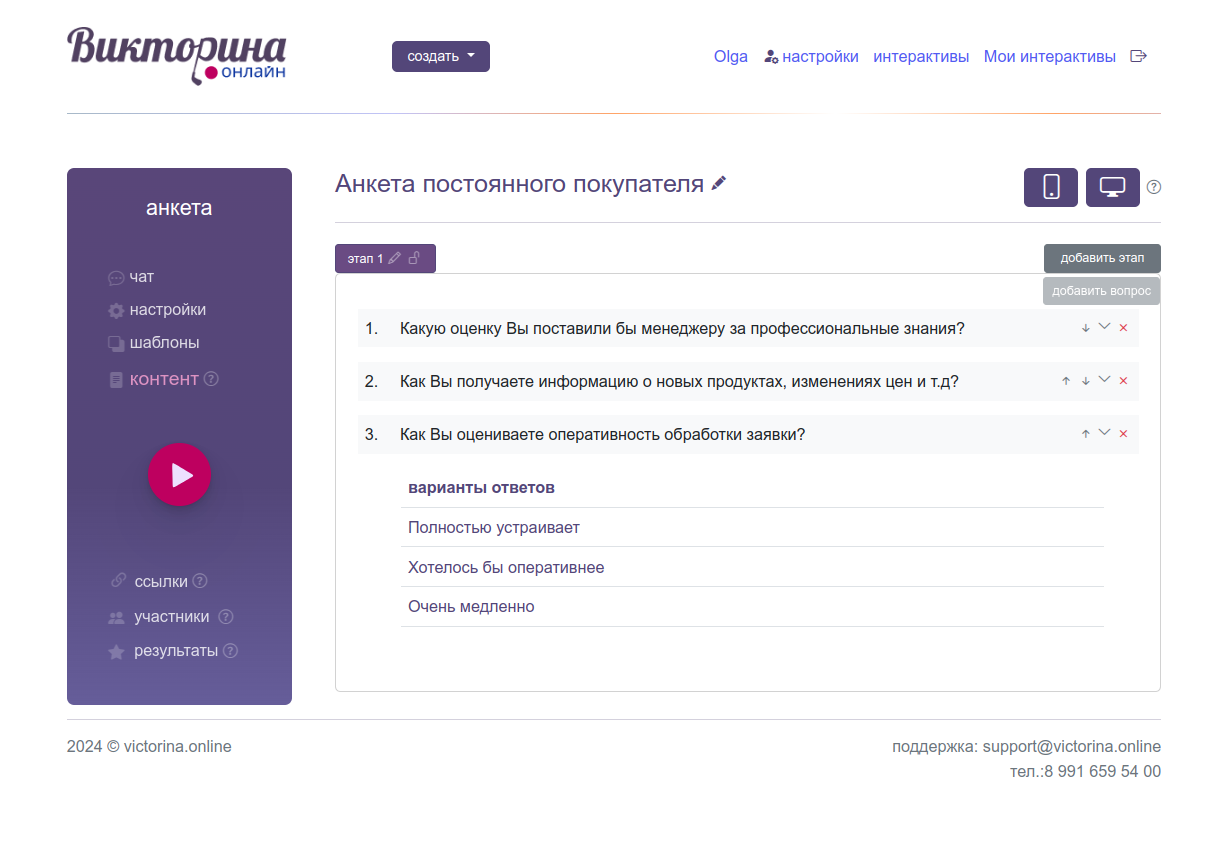
Task: Select answer Хотелось бы оперативнее
Action: (x=506, y=567)
